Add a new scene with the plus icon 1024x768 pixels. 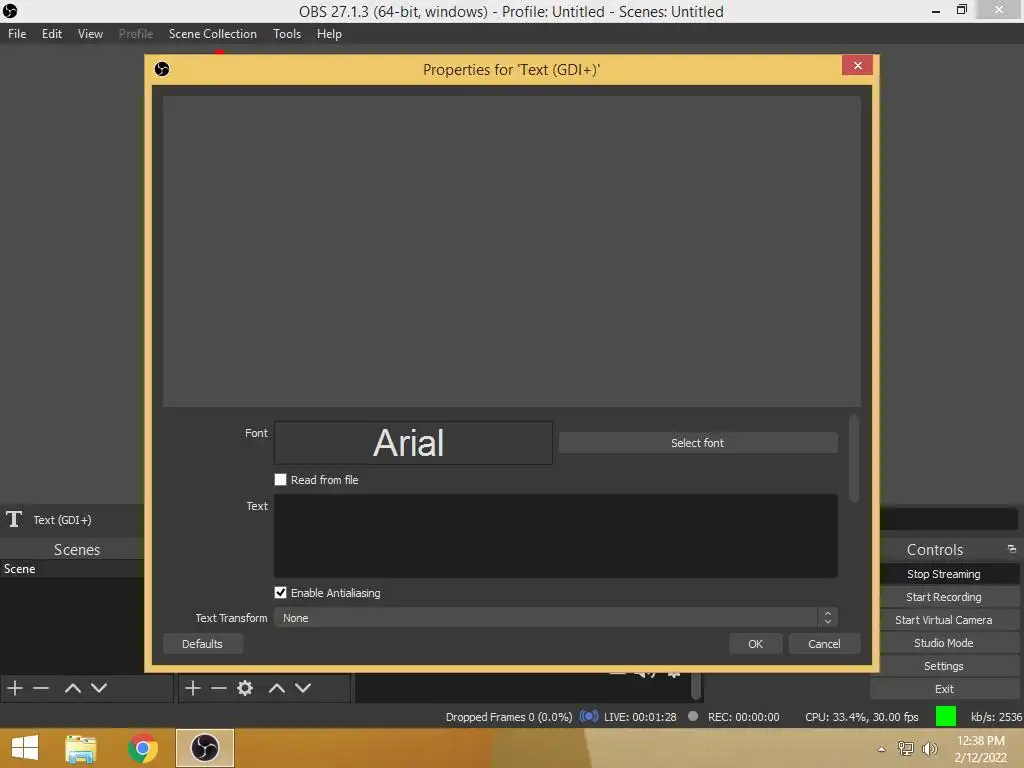click(15, 688)
